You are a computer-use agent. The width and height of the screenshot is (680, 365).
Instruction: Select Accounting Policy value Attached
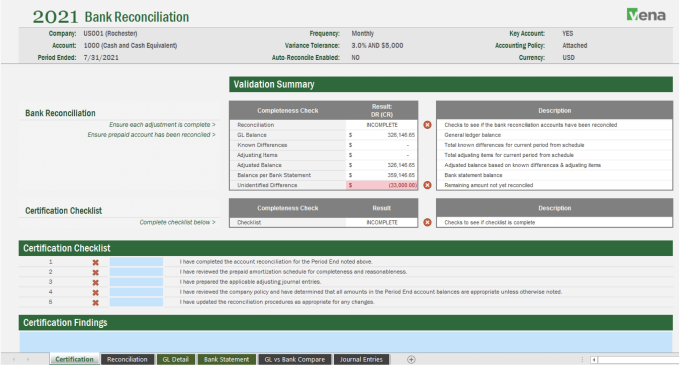pos(575,46)
